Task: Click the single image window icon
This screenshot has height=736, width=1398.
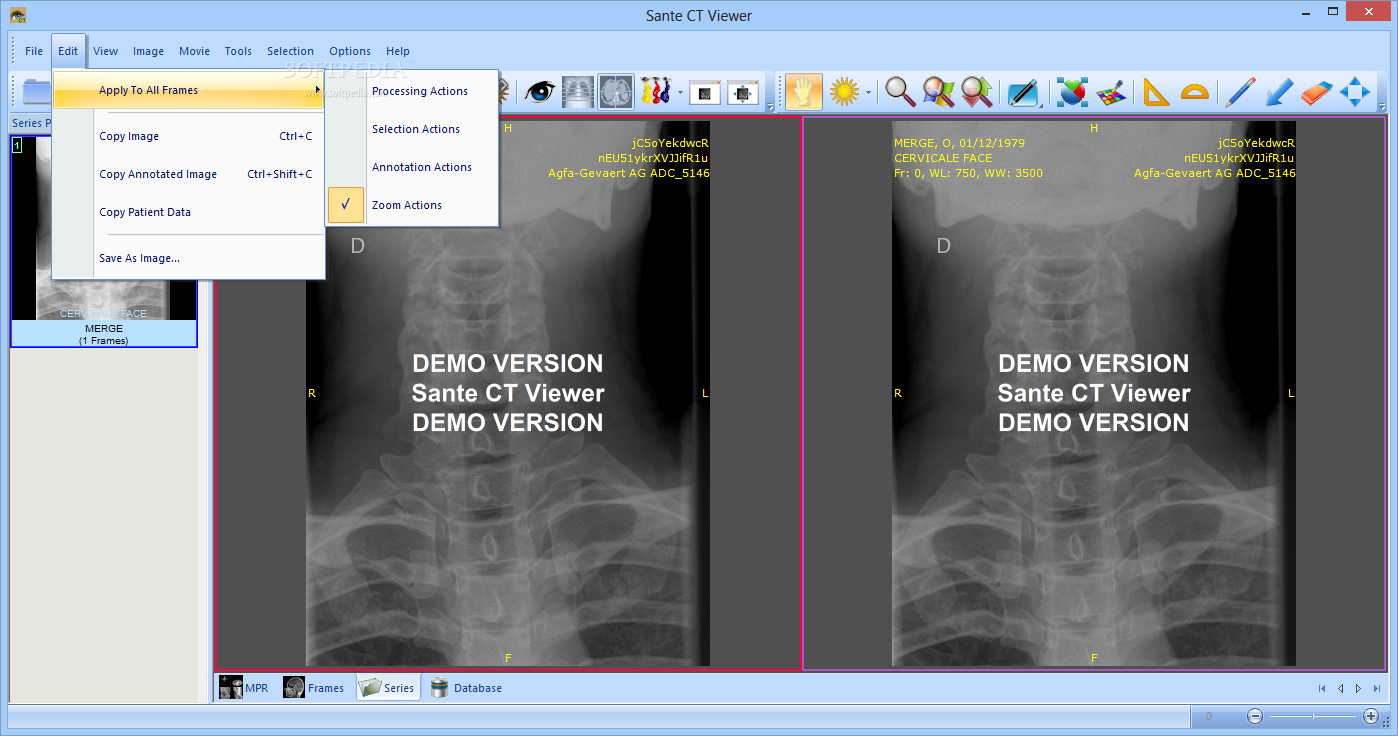Action: point(705,92)
